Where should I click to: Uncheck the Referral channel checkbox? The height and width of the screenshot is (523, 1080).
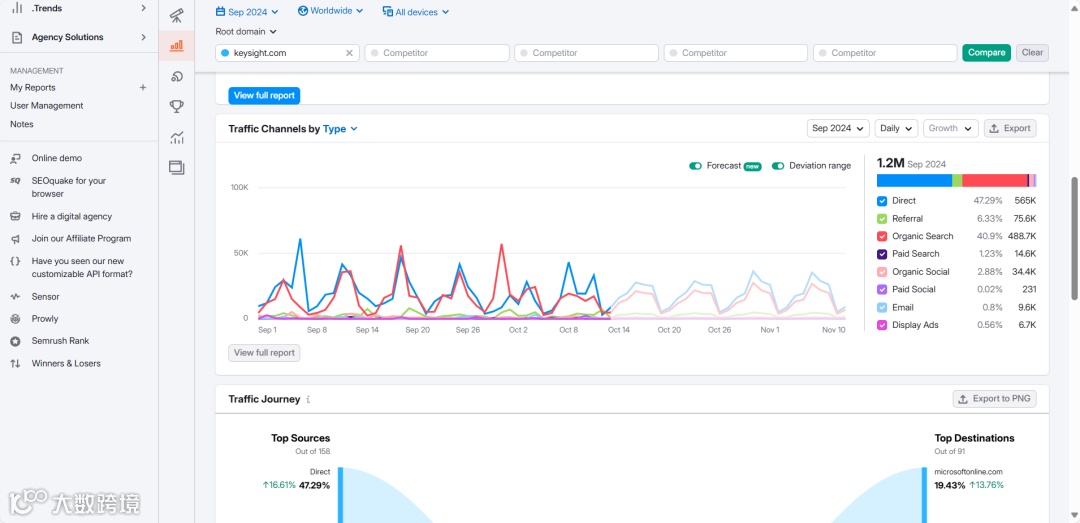(882, 218)
